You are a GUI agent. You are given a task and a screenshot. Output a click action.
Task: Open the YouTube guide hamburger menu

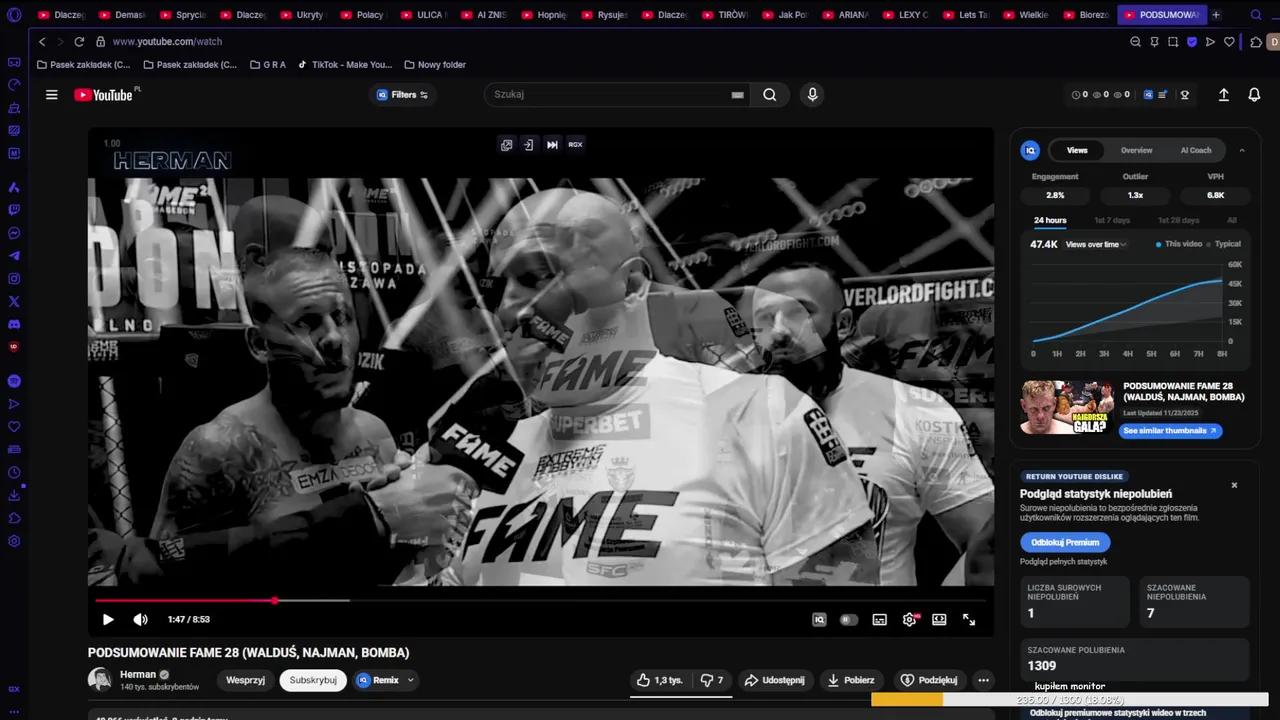pos(51,95)
